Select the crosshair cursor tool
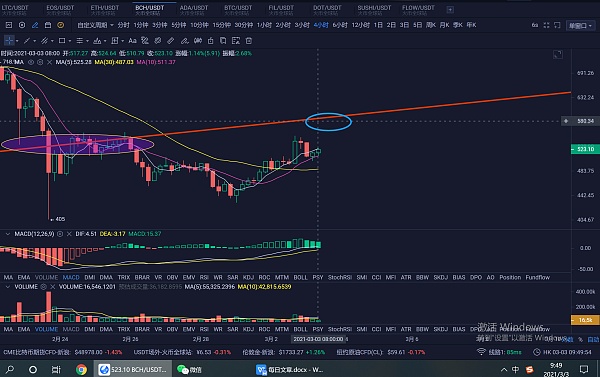600x377 pixels. (9, 41)
